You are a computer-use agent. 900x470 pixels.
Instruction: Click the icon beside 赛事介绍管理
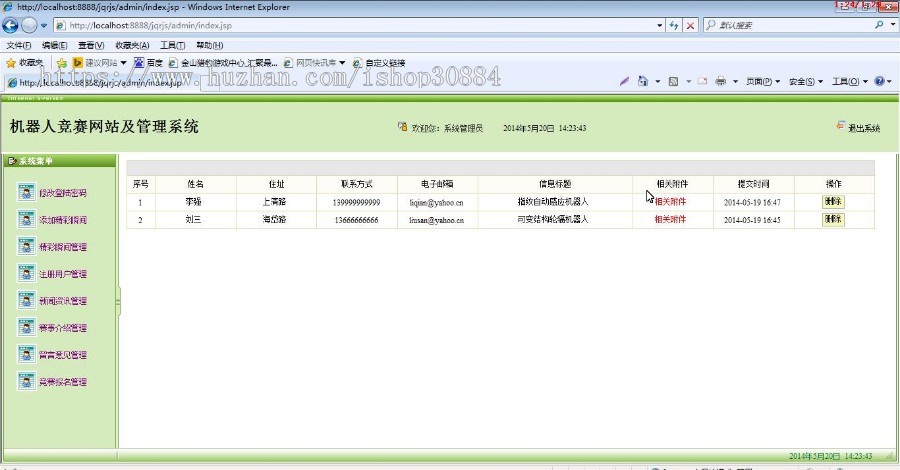point(26,327)
